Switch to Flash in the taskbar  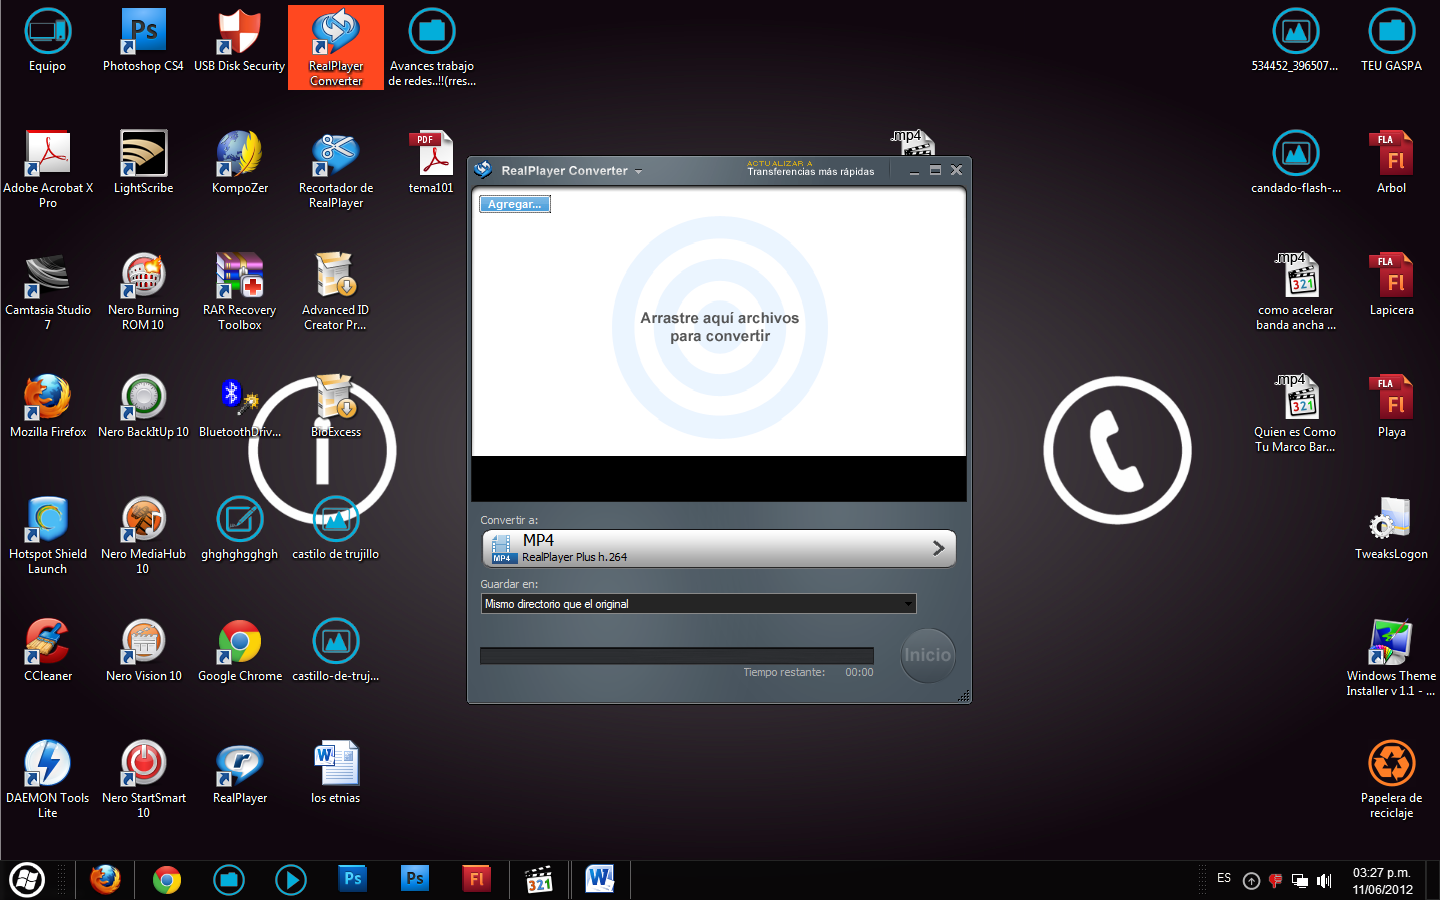[x=477, y=880]
